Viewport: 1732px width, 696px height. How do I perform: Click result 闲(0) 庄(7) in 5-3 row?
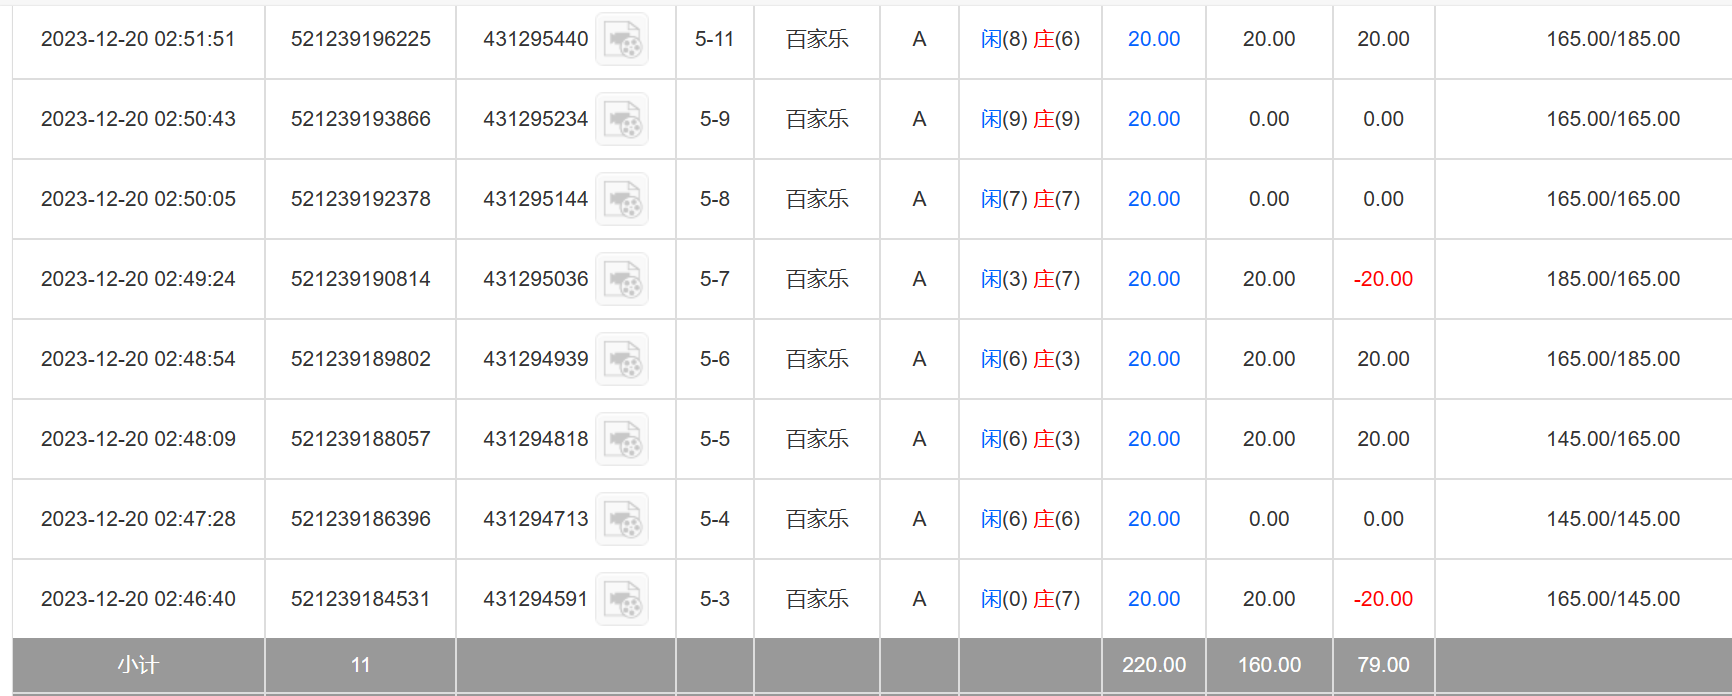[1030, 599]
